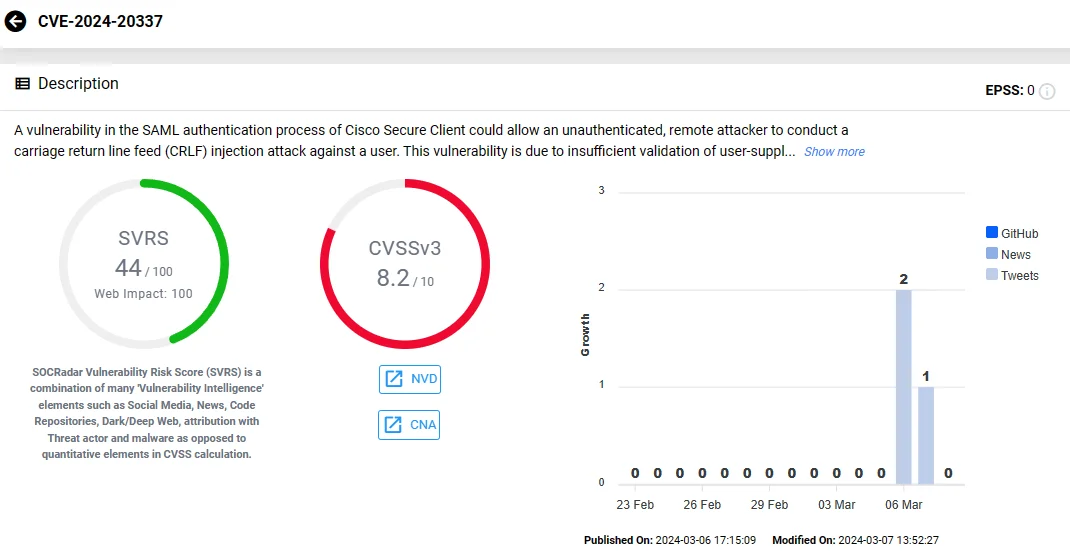The height and width of the screenshot is (553, 1070).
Task: Toggle GitHub legend series
Action: pos(1012,233)
